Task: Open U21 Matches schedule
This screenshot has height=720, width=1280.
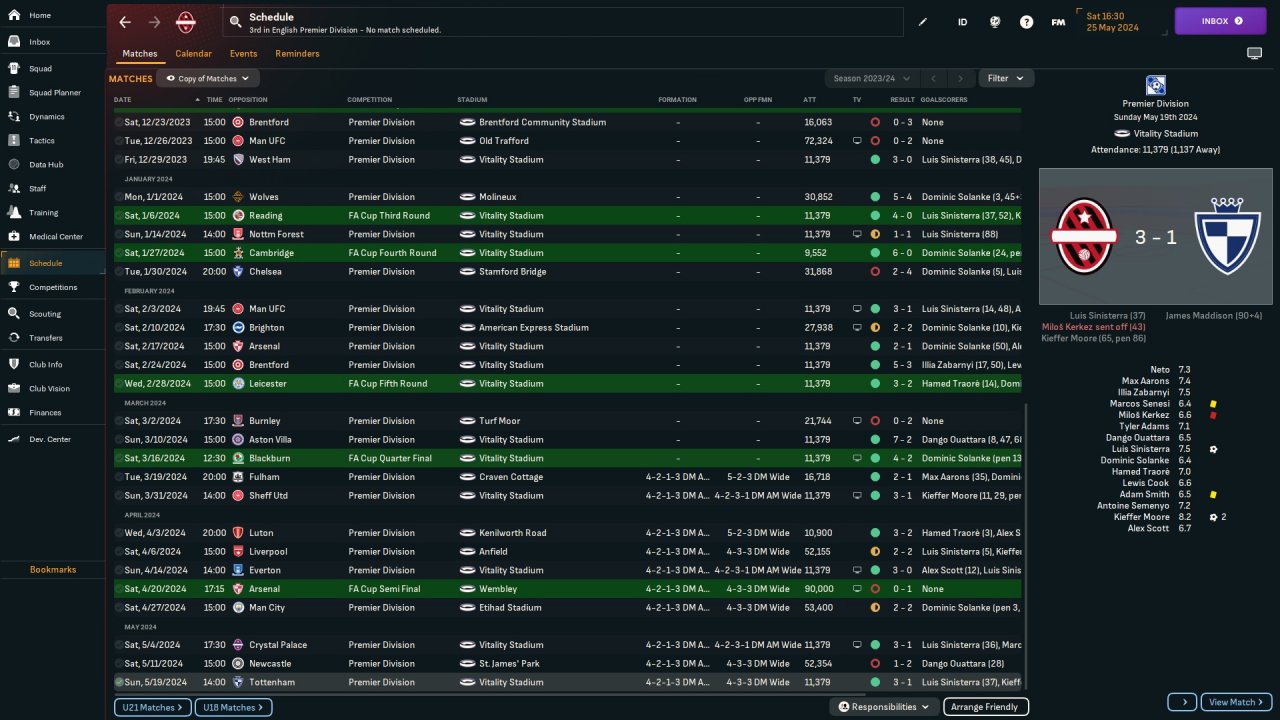Action: [x=152, y=707]
